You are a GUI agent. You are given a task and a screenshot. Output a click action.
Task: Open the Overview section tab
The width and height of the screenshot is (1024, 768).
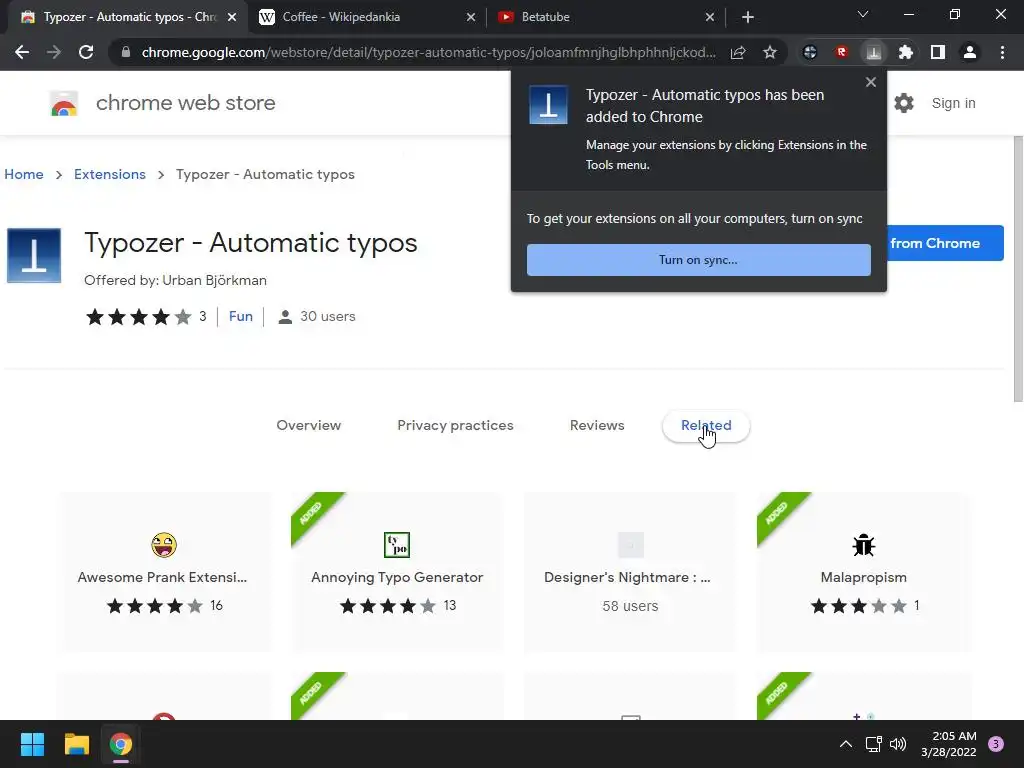click(308, 425)
